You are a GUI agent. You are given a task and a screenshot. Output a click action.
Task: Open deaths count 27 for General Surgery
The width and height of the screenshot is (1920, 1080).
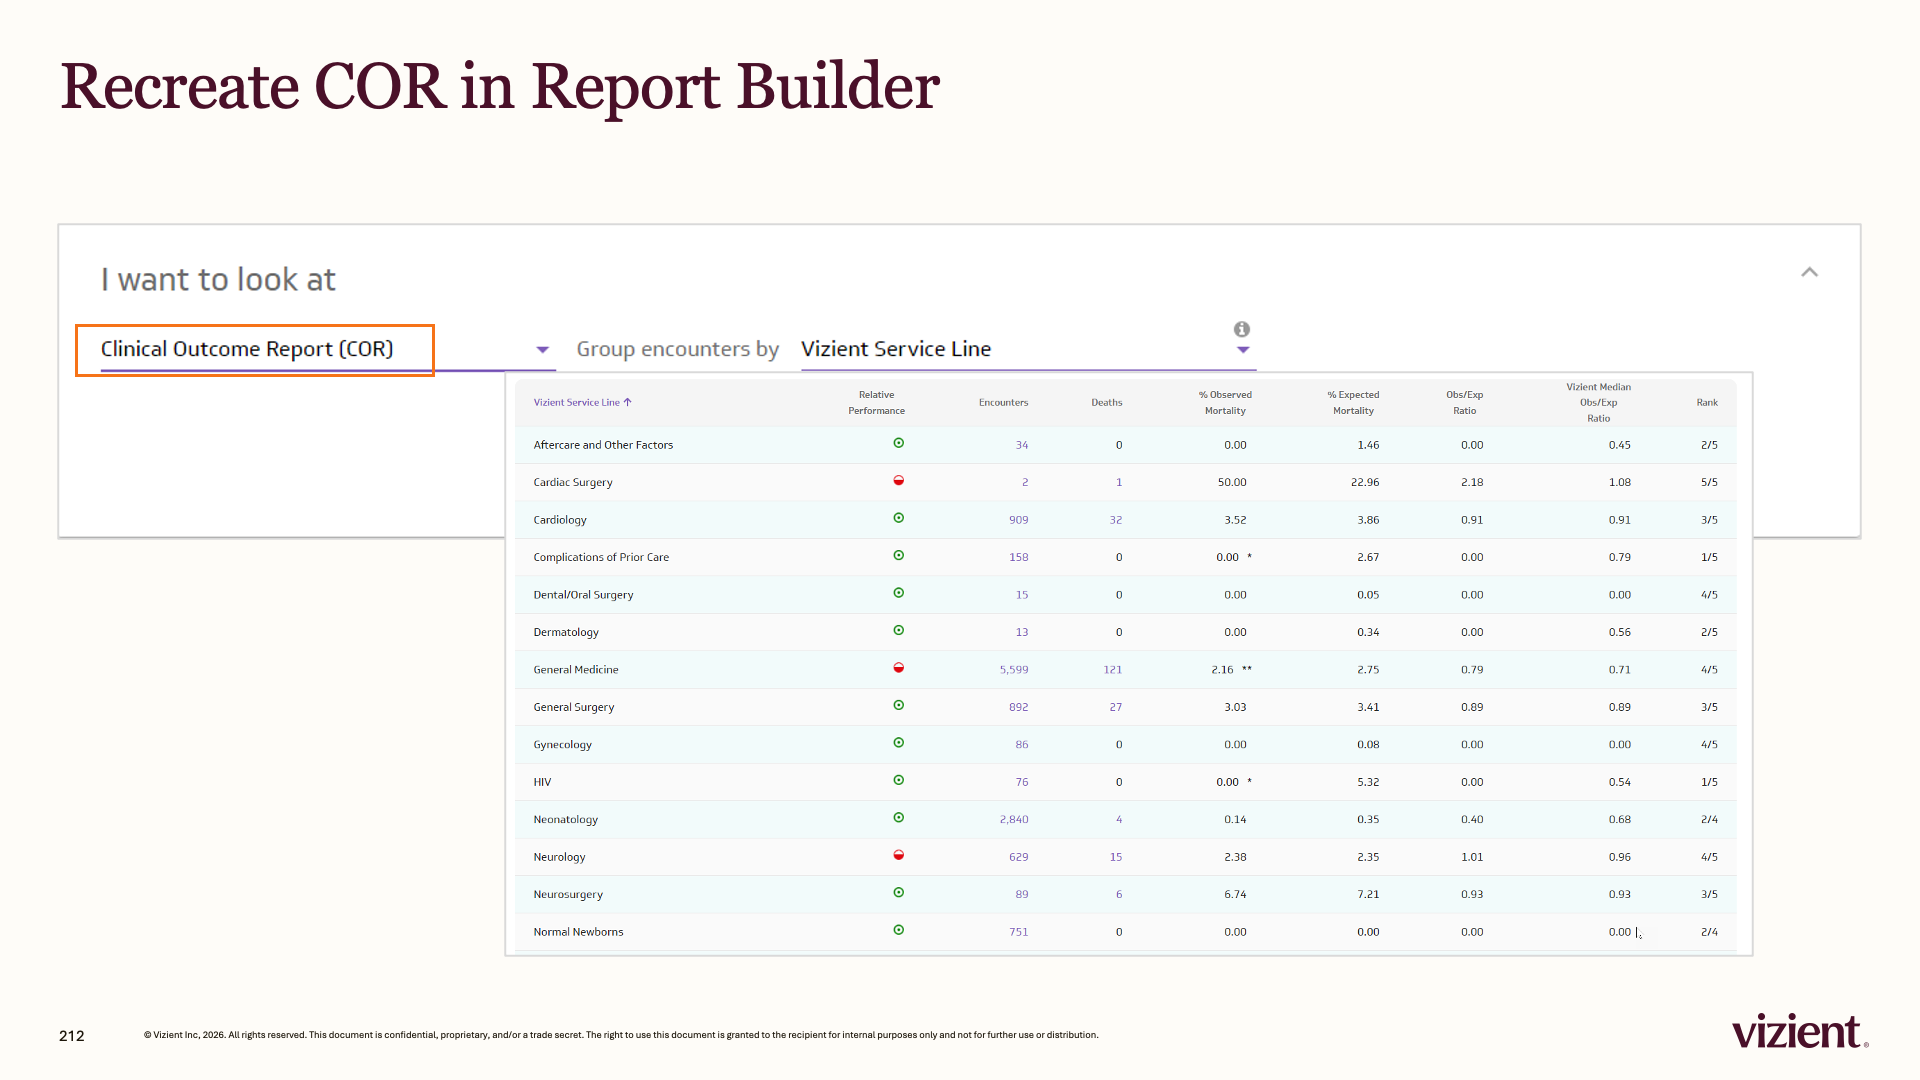(1116, 707)
